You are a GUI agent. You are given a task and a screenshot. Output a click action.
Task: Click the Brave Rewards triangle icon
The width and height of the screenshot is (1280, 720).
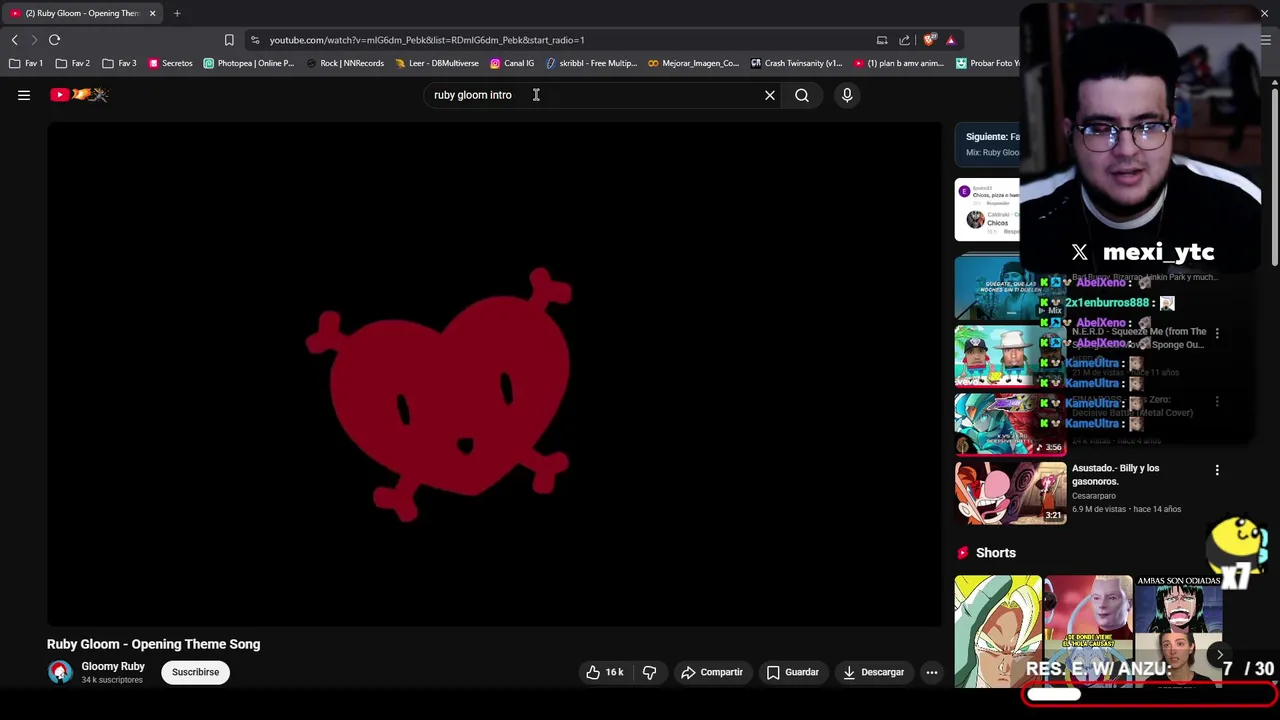951,40
